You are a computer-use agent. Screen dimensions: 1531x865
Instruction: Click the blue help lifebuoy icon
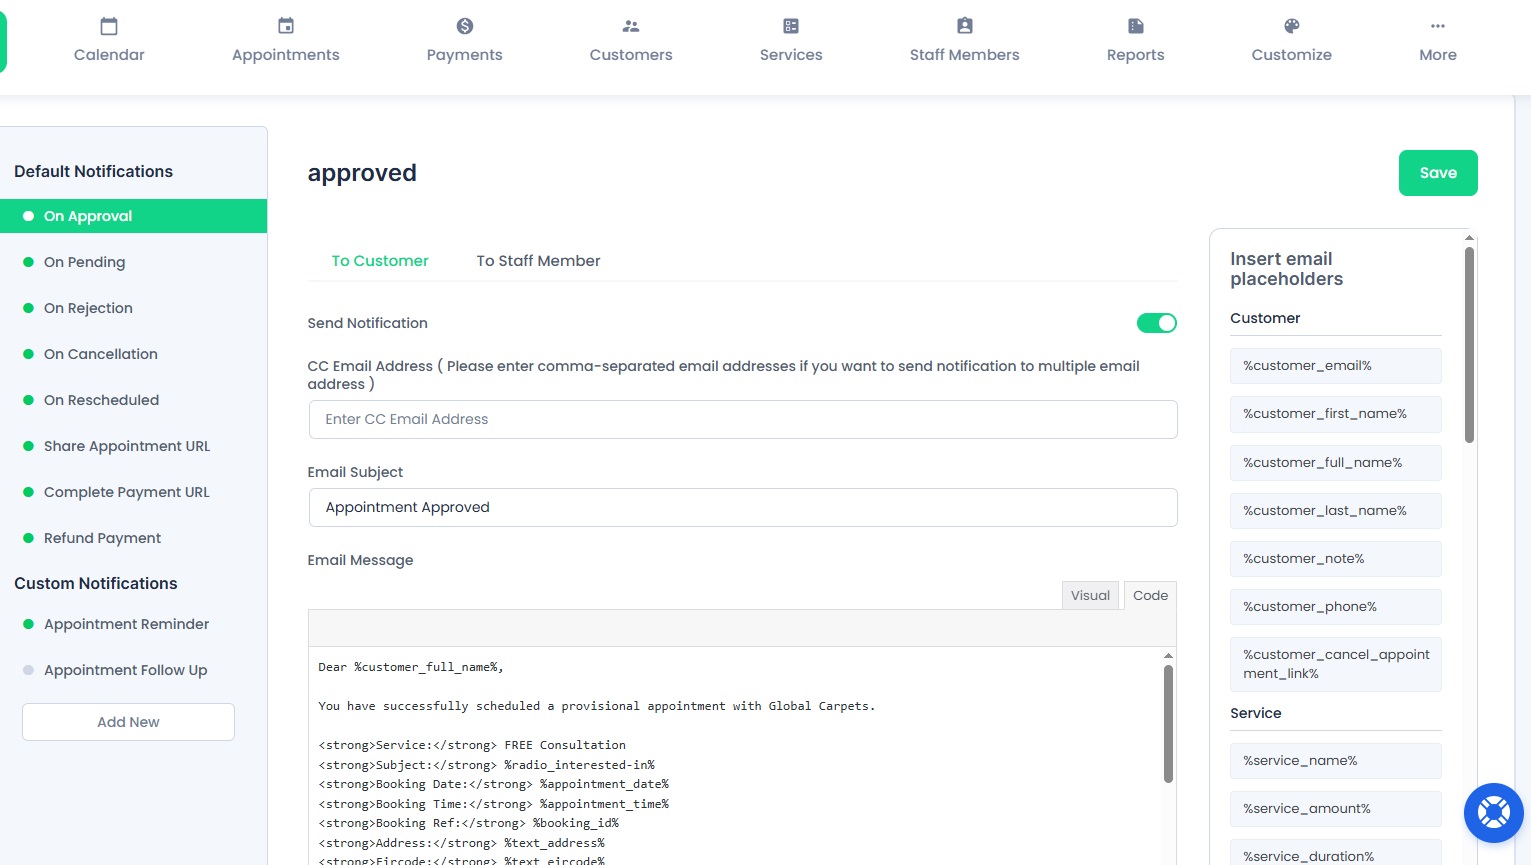pos(1493,812)
